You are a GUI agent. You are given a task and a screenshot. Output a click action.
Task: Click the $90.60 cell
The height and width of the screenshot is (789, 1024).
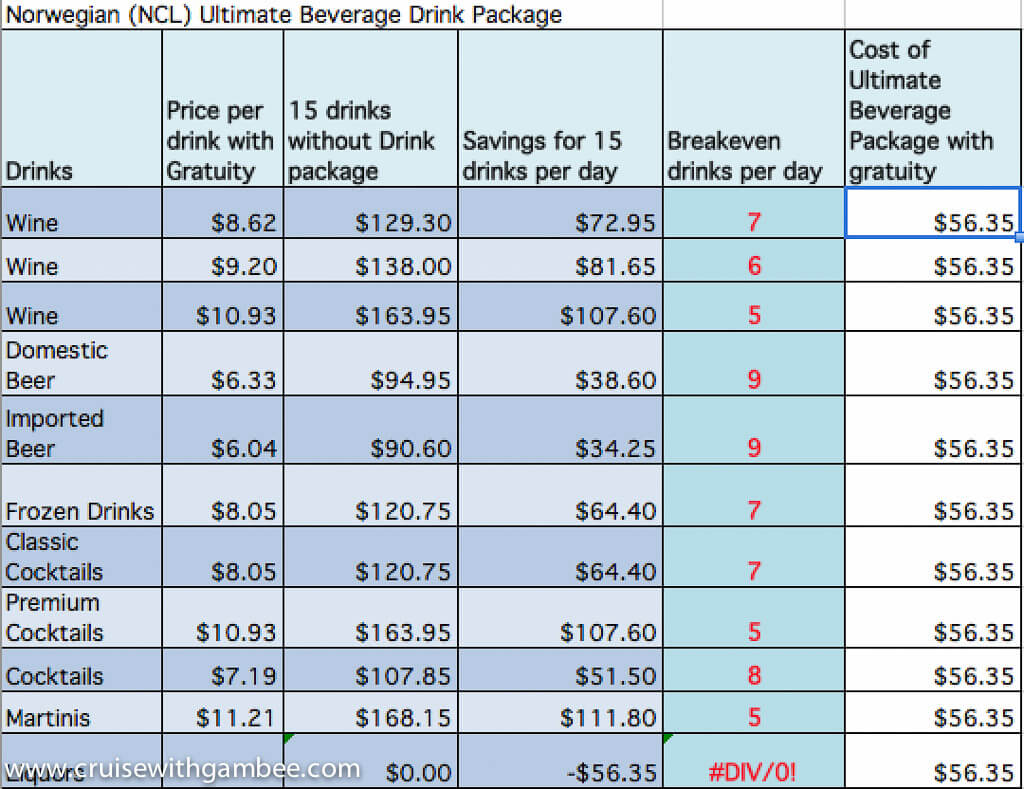tap(371, 430)
